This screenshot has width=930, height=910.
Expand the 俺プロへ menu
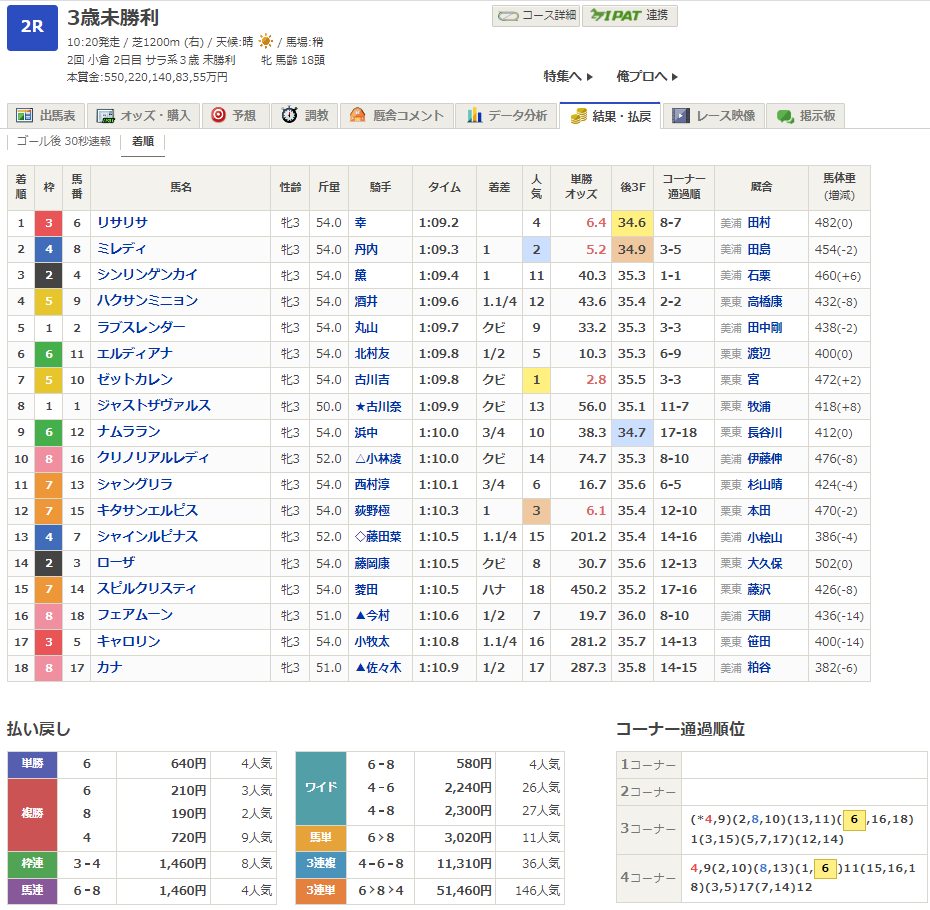647,76
